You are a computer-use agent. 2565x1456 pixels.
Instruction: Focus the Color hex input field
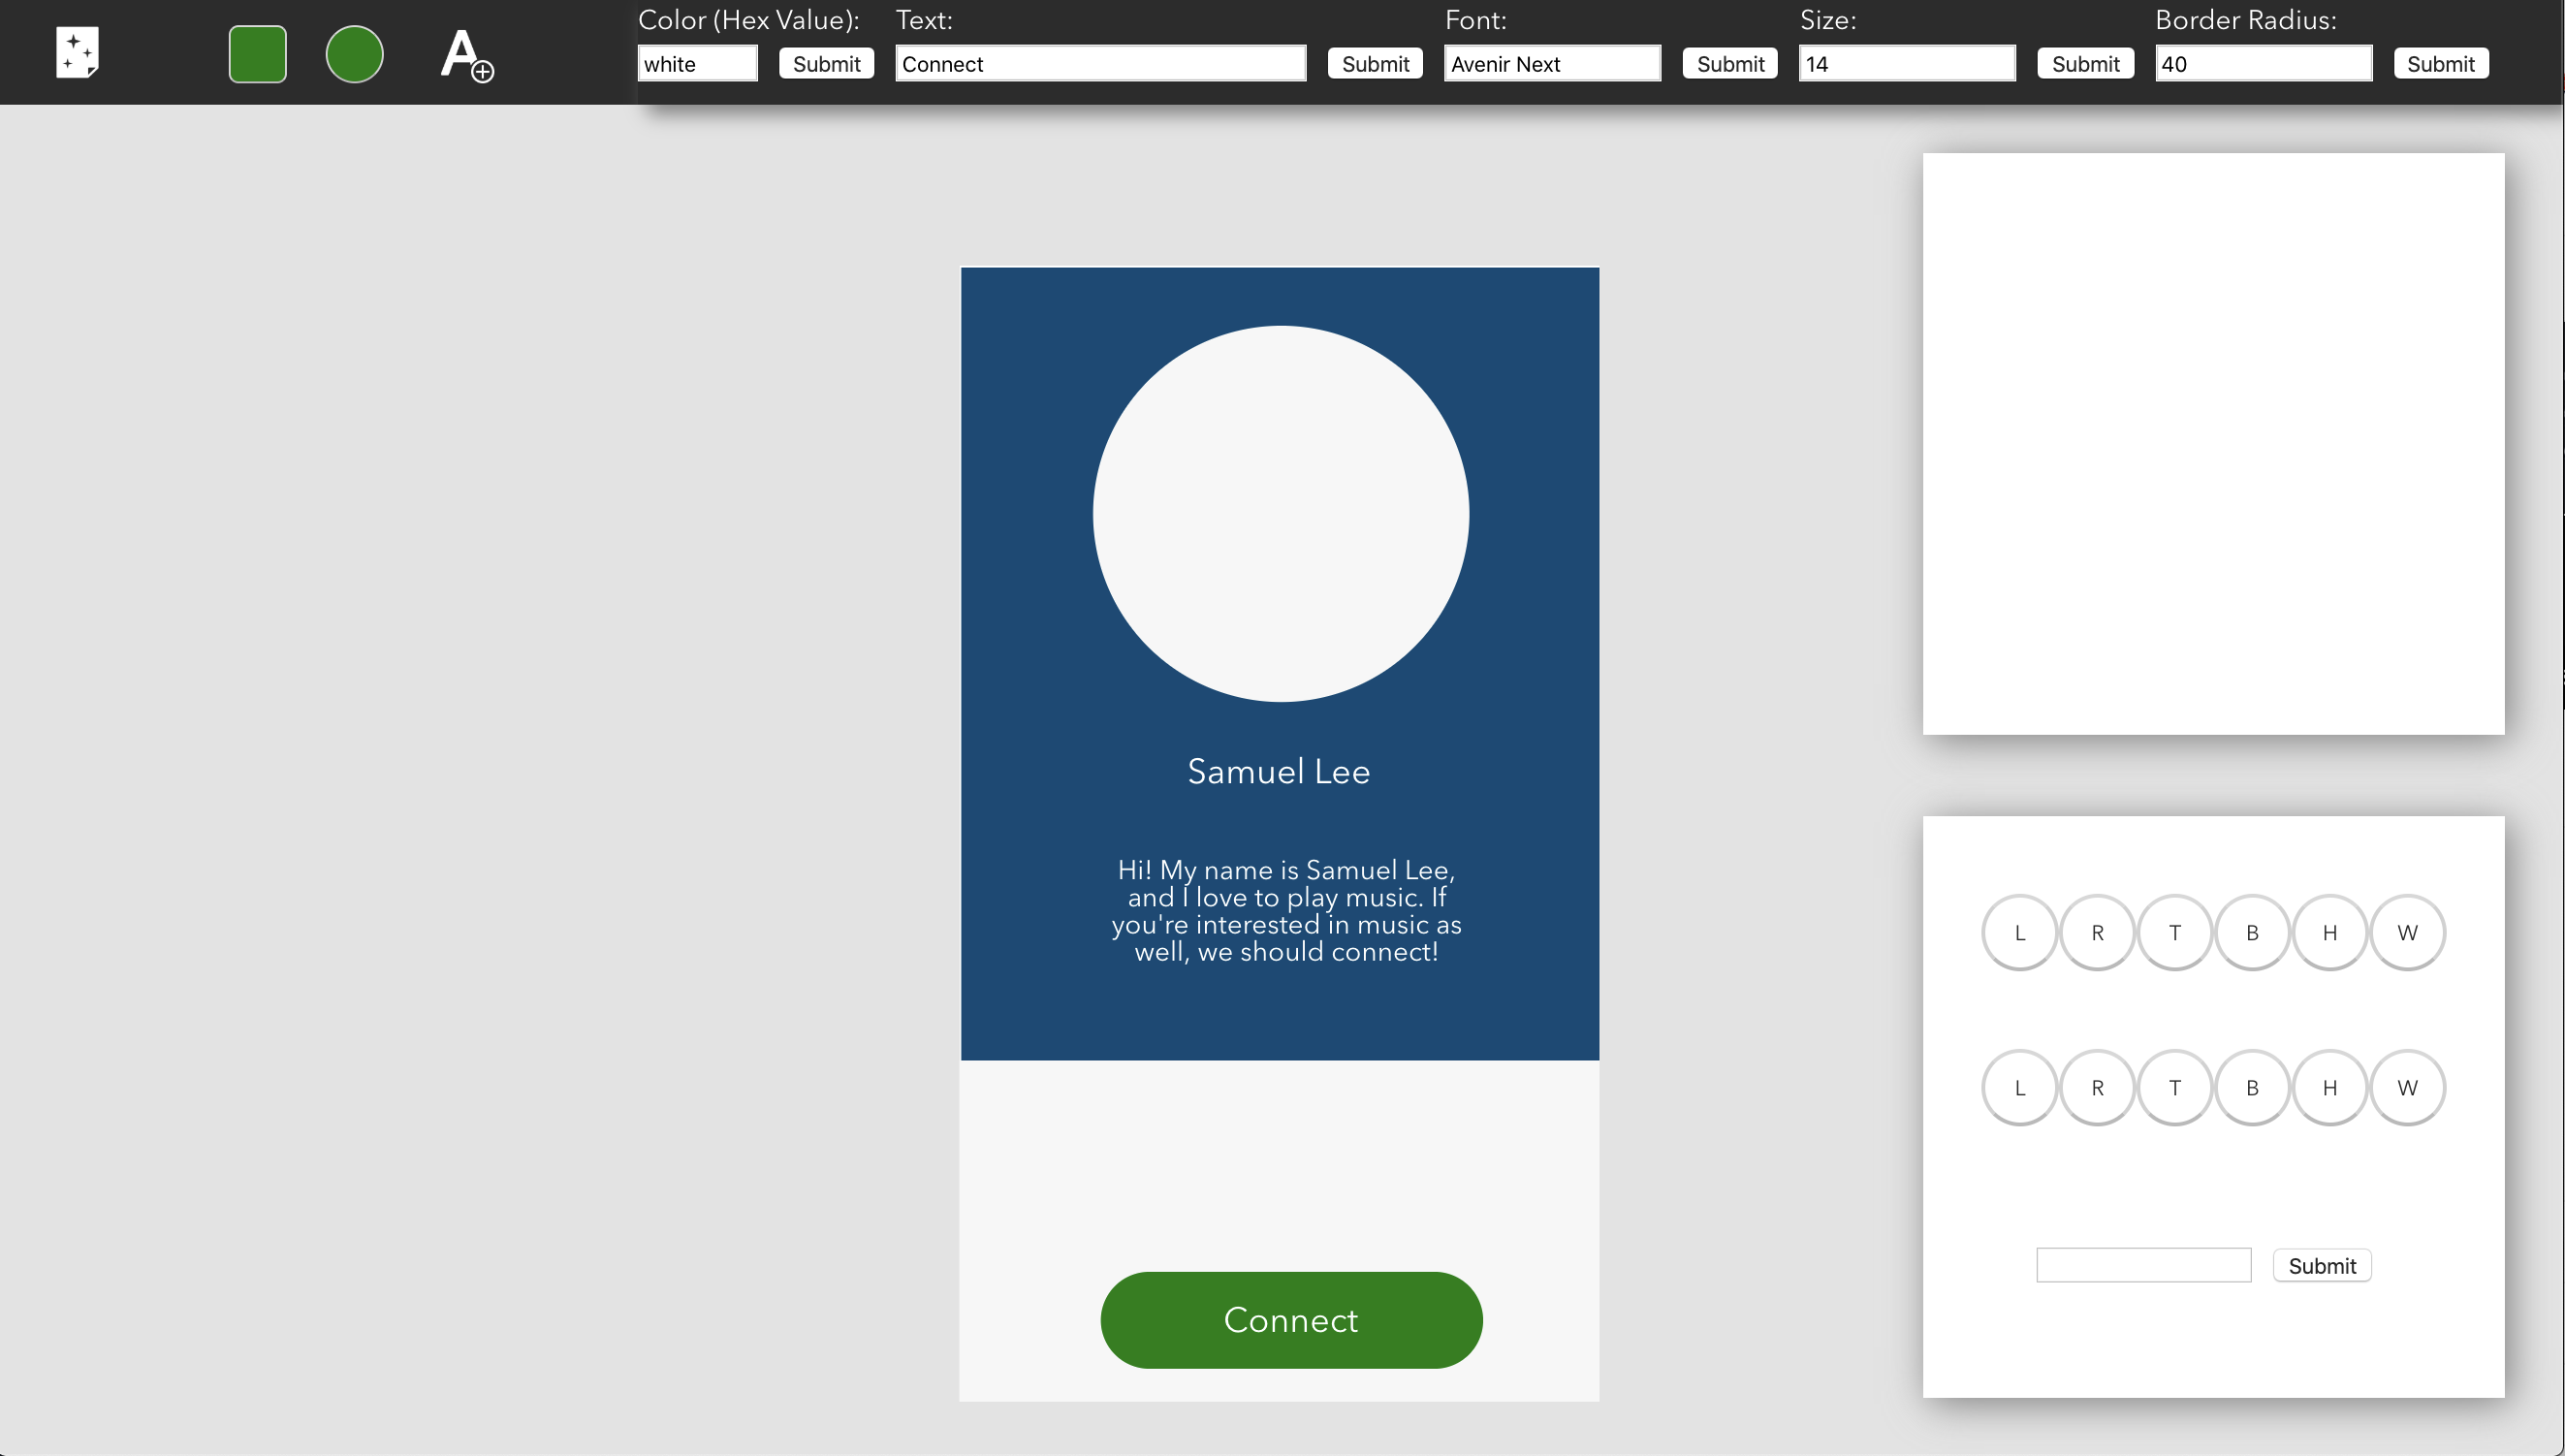[x=697, y=64]
